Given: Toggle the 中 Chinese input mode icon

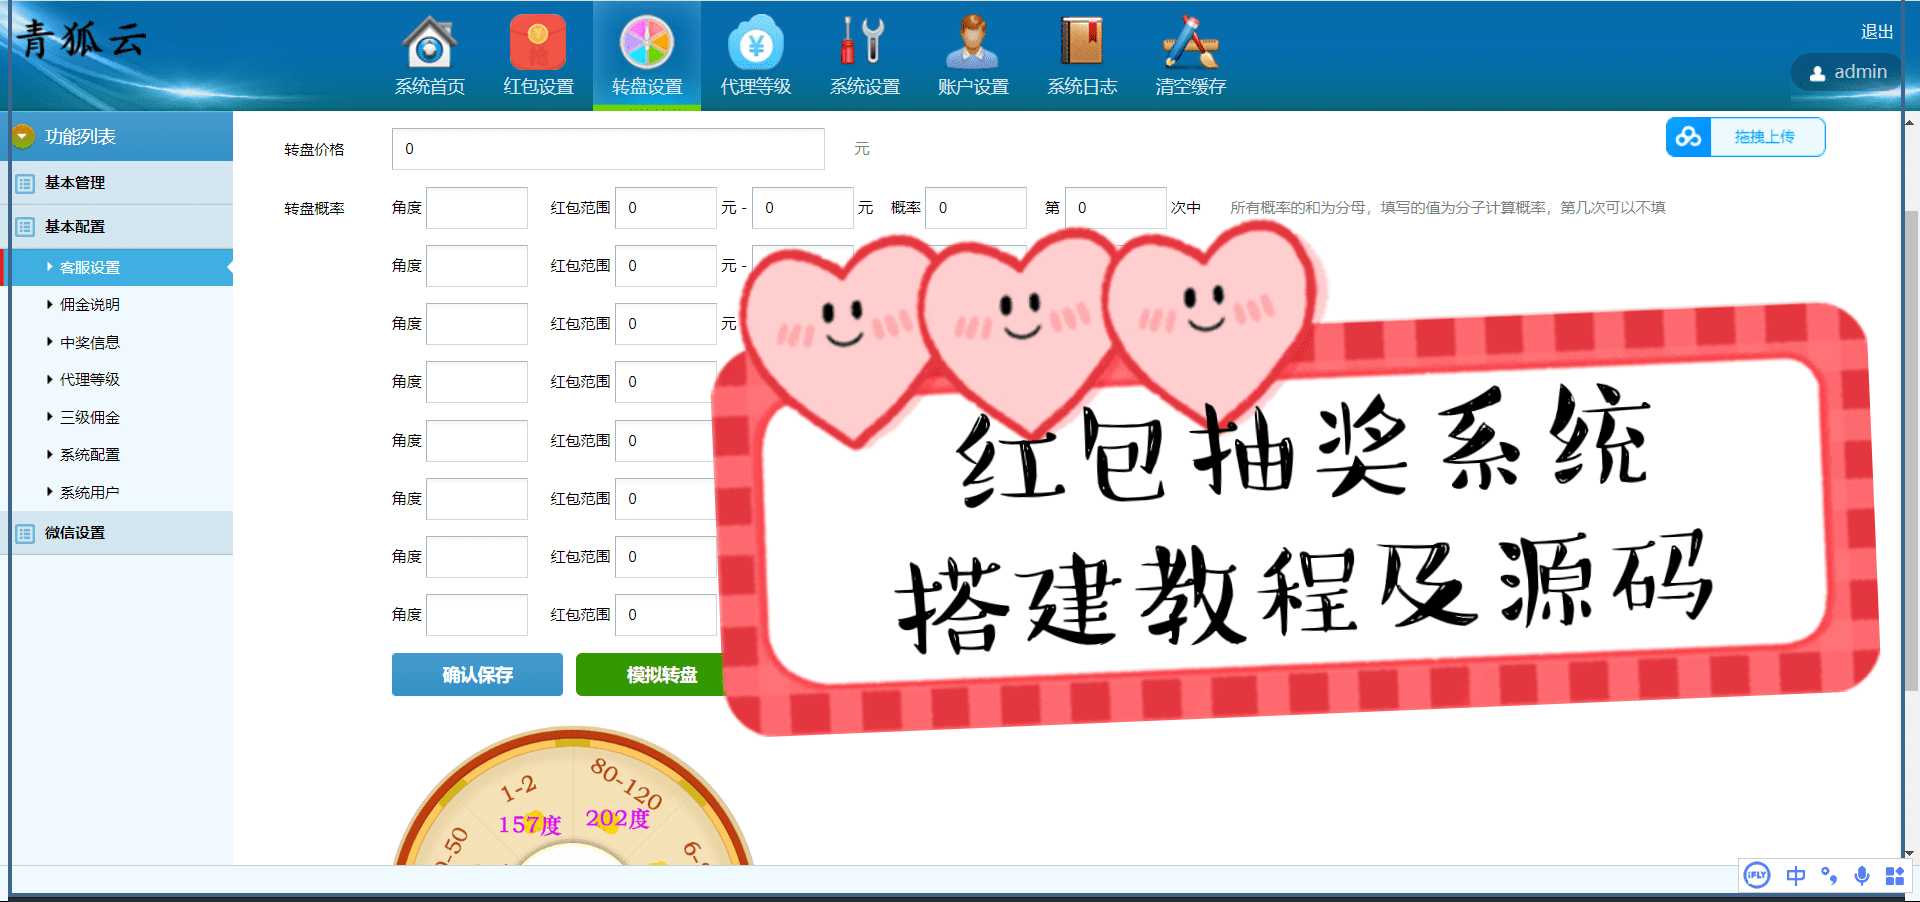Looking at the screenshot, I should point(1796,876).
